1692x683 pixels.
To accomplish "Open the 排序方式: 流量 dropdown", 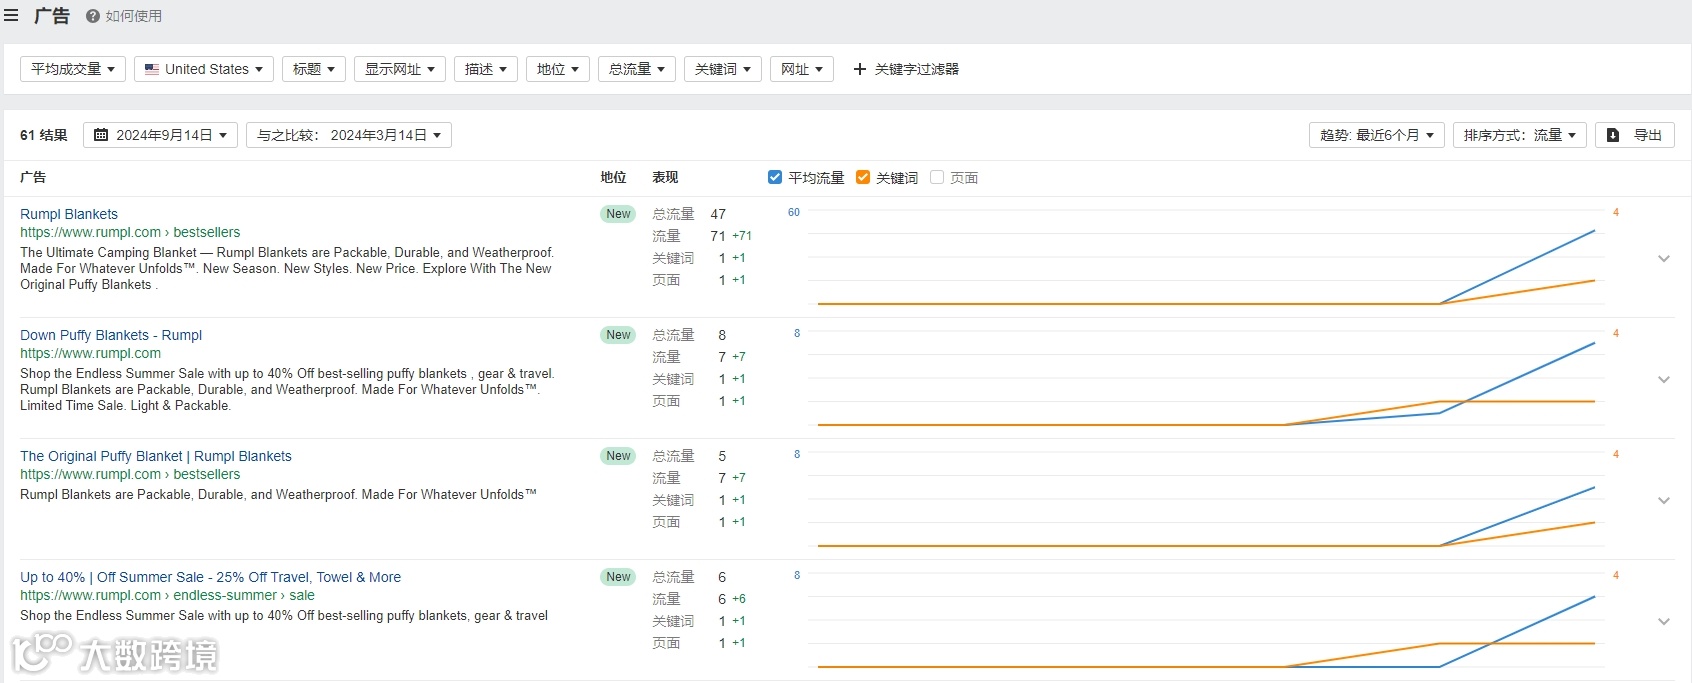I will click(x=1520, y=135).
